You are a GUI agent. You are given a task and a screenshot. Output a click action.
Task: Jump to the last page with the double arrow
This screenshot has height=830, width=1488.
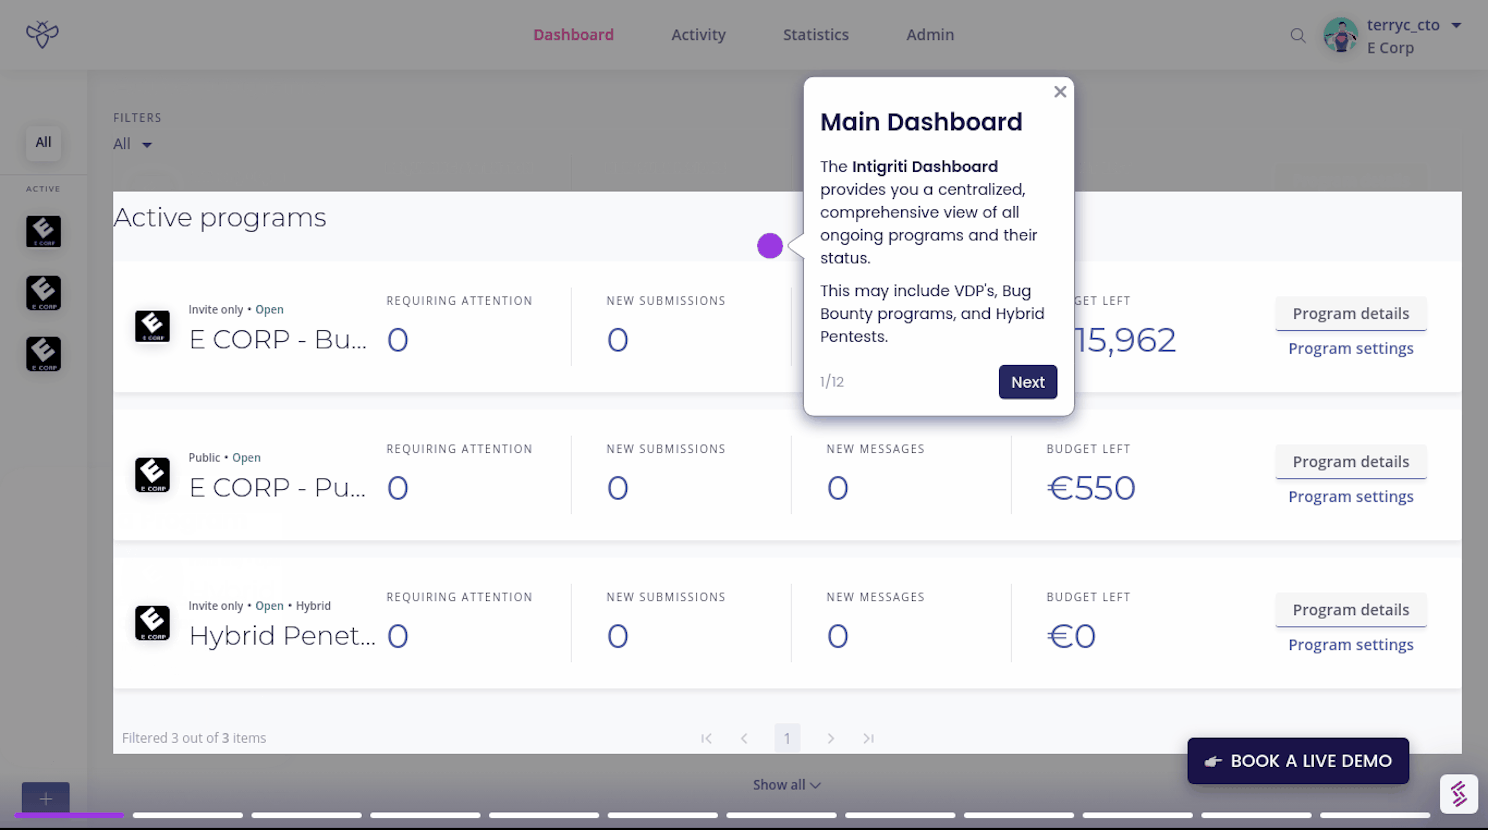pyautogui.click(x=868, y=738)
